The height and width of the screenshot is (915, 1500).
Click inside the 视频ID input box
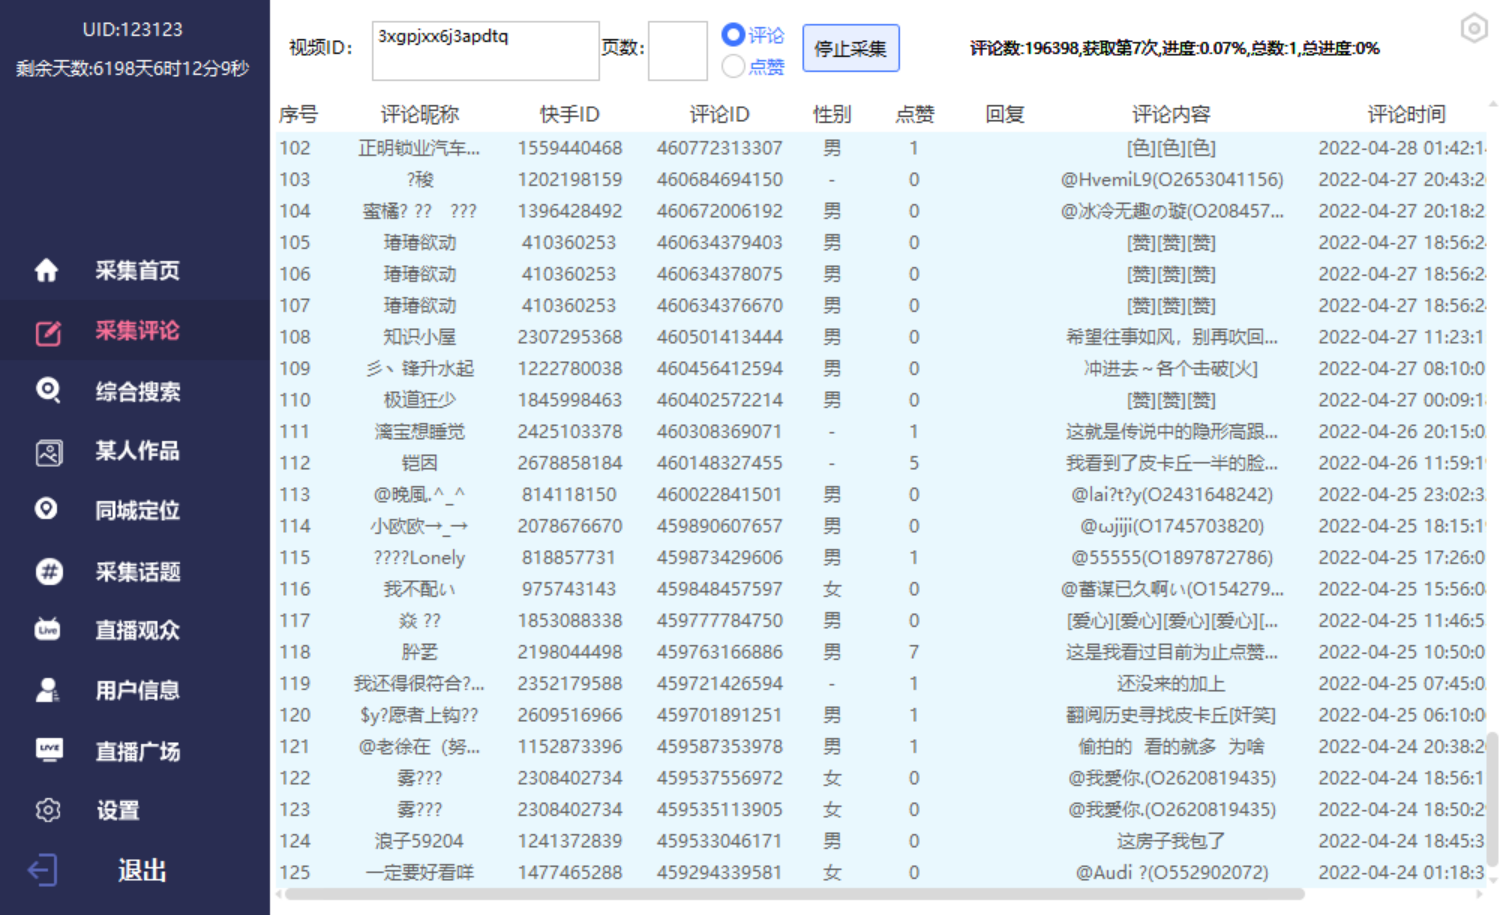tap(484, 50)
